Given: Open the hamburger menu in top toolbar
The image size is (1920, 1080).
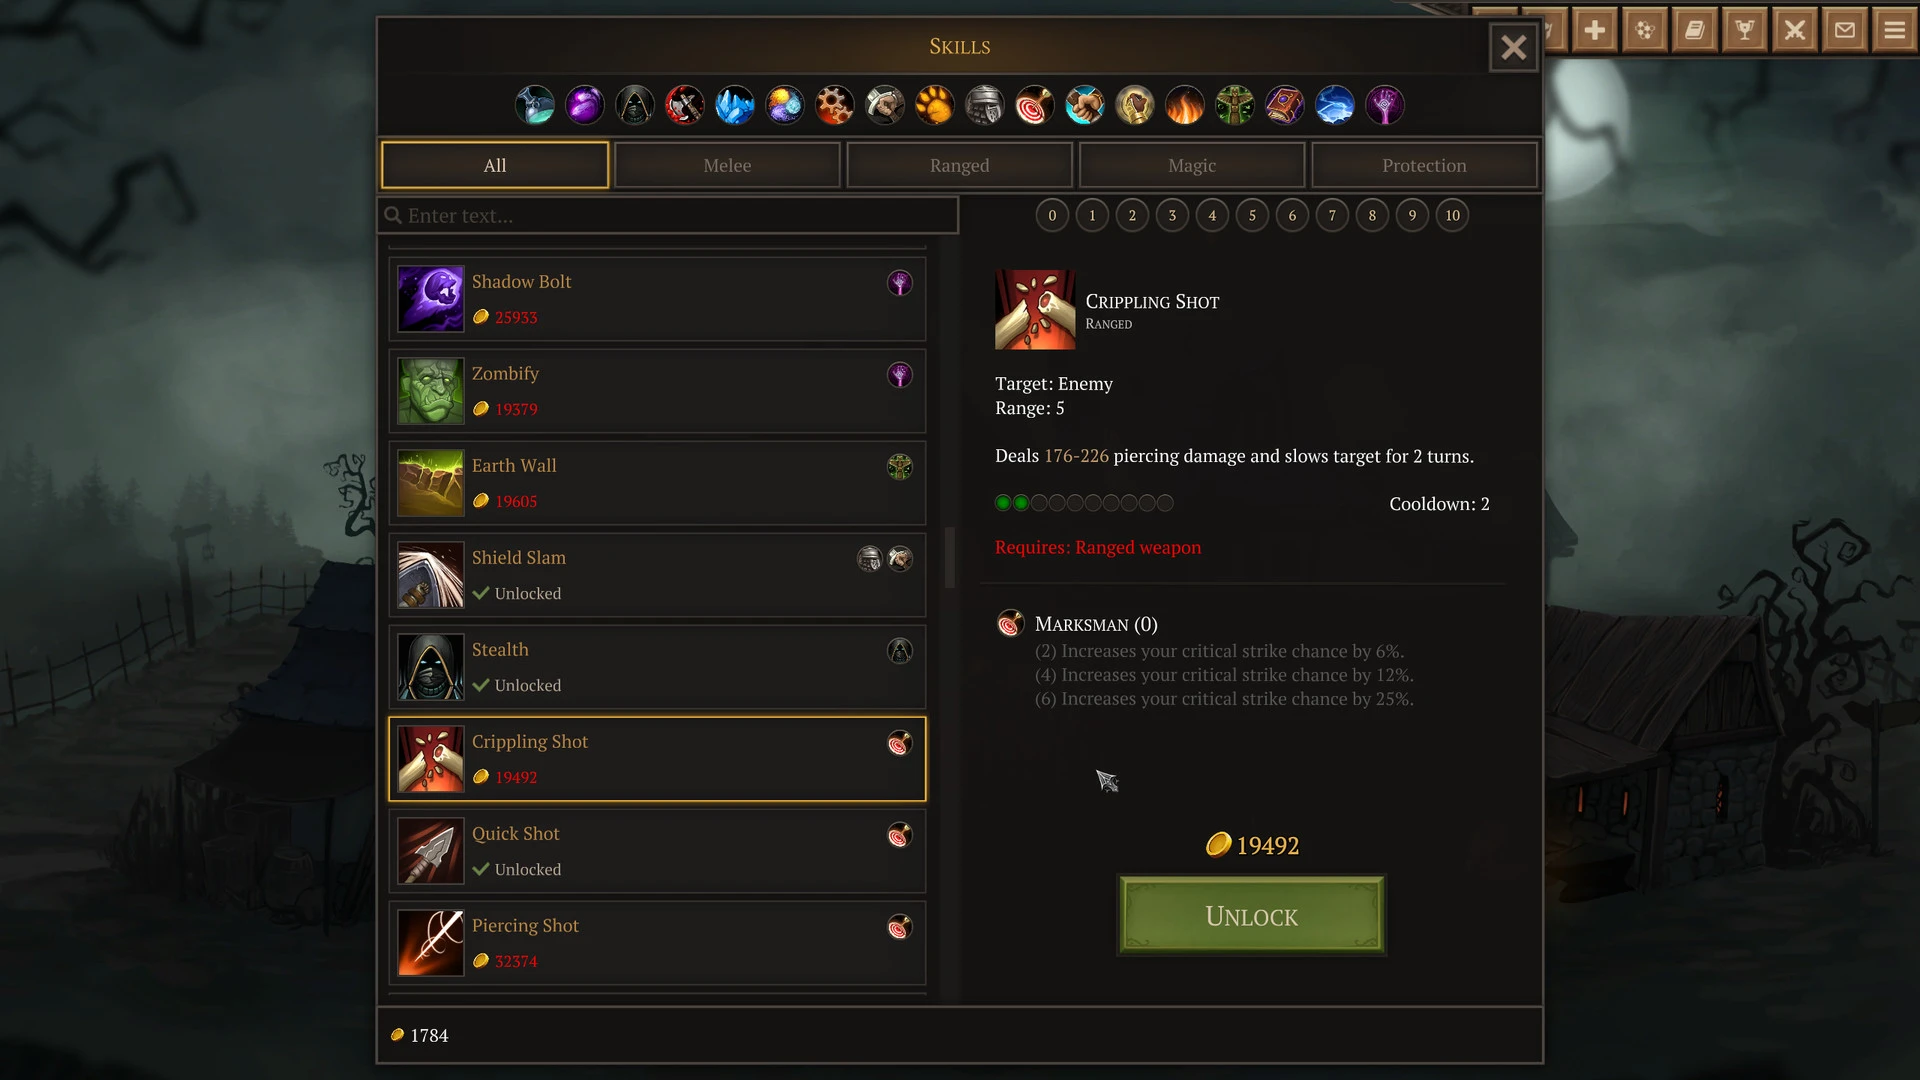Looking at the screenshot, I should [x=1895, y=30].
